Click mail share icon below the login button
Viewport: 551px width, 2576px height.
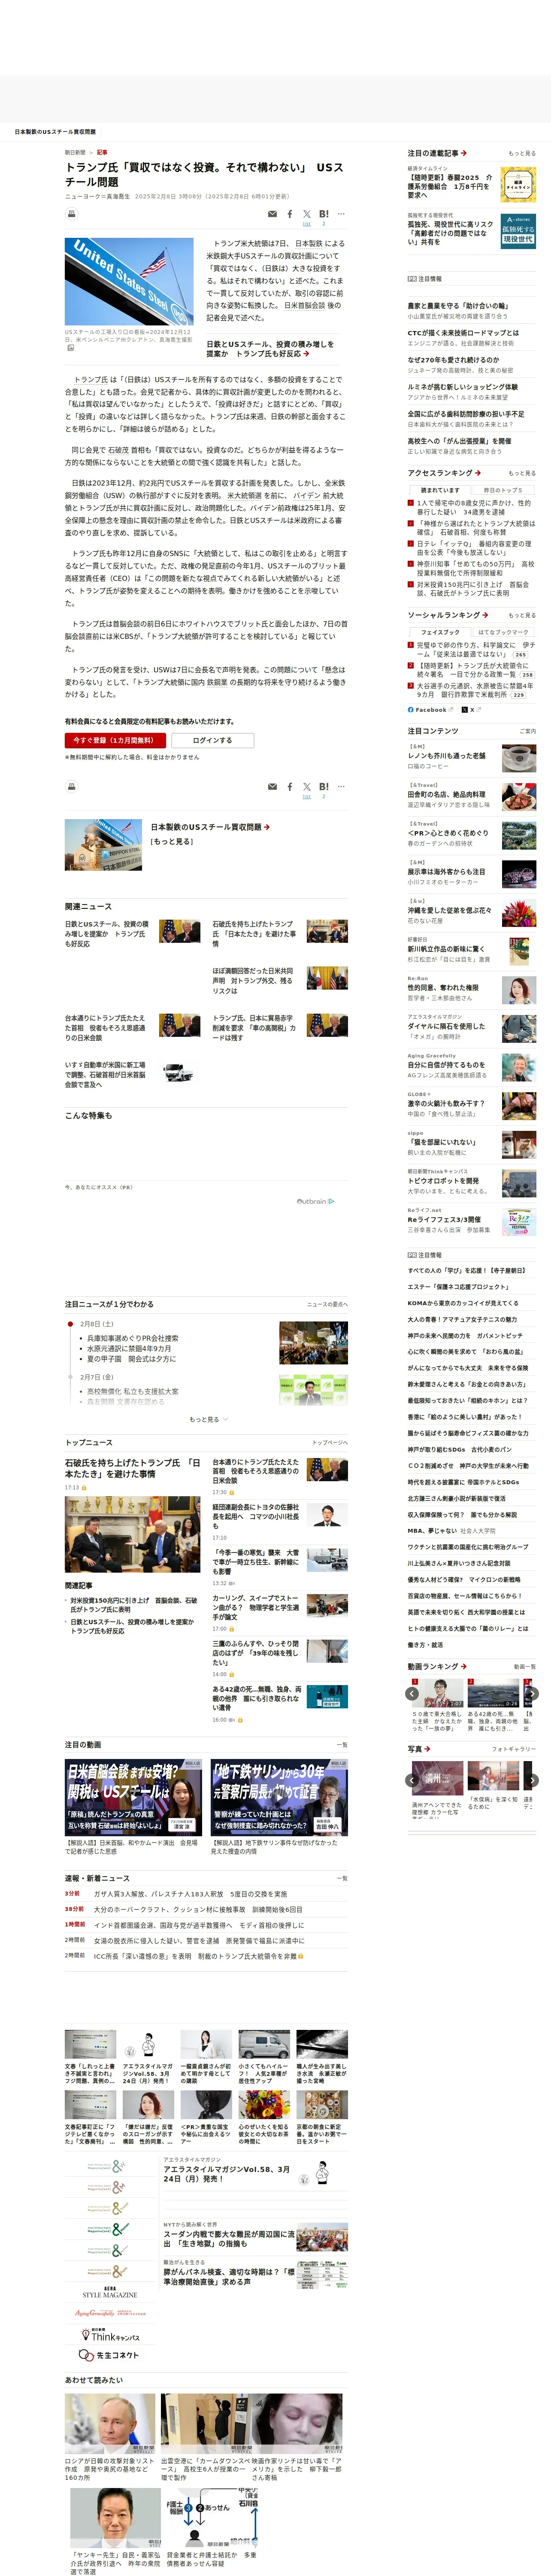click(x=272, y=787)
